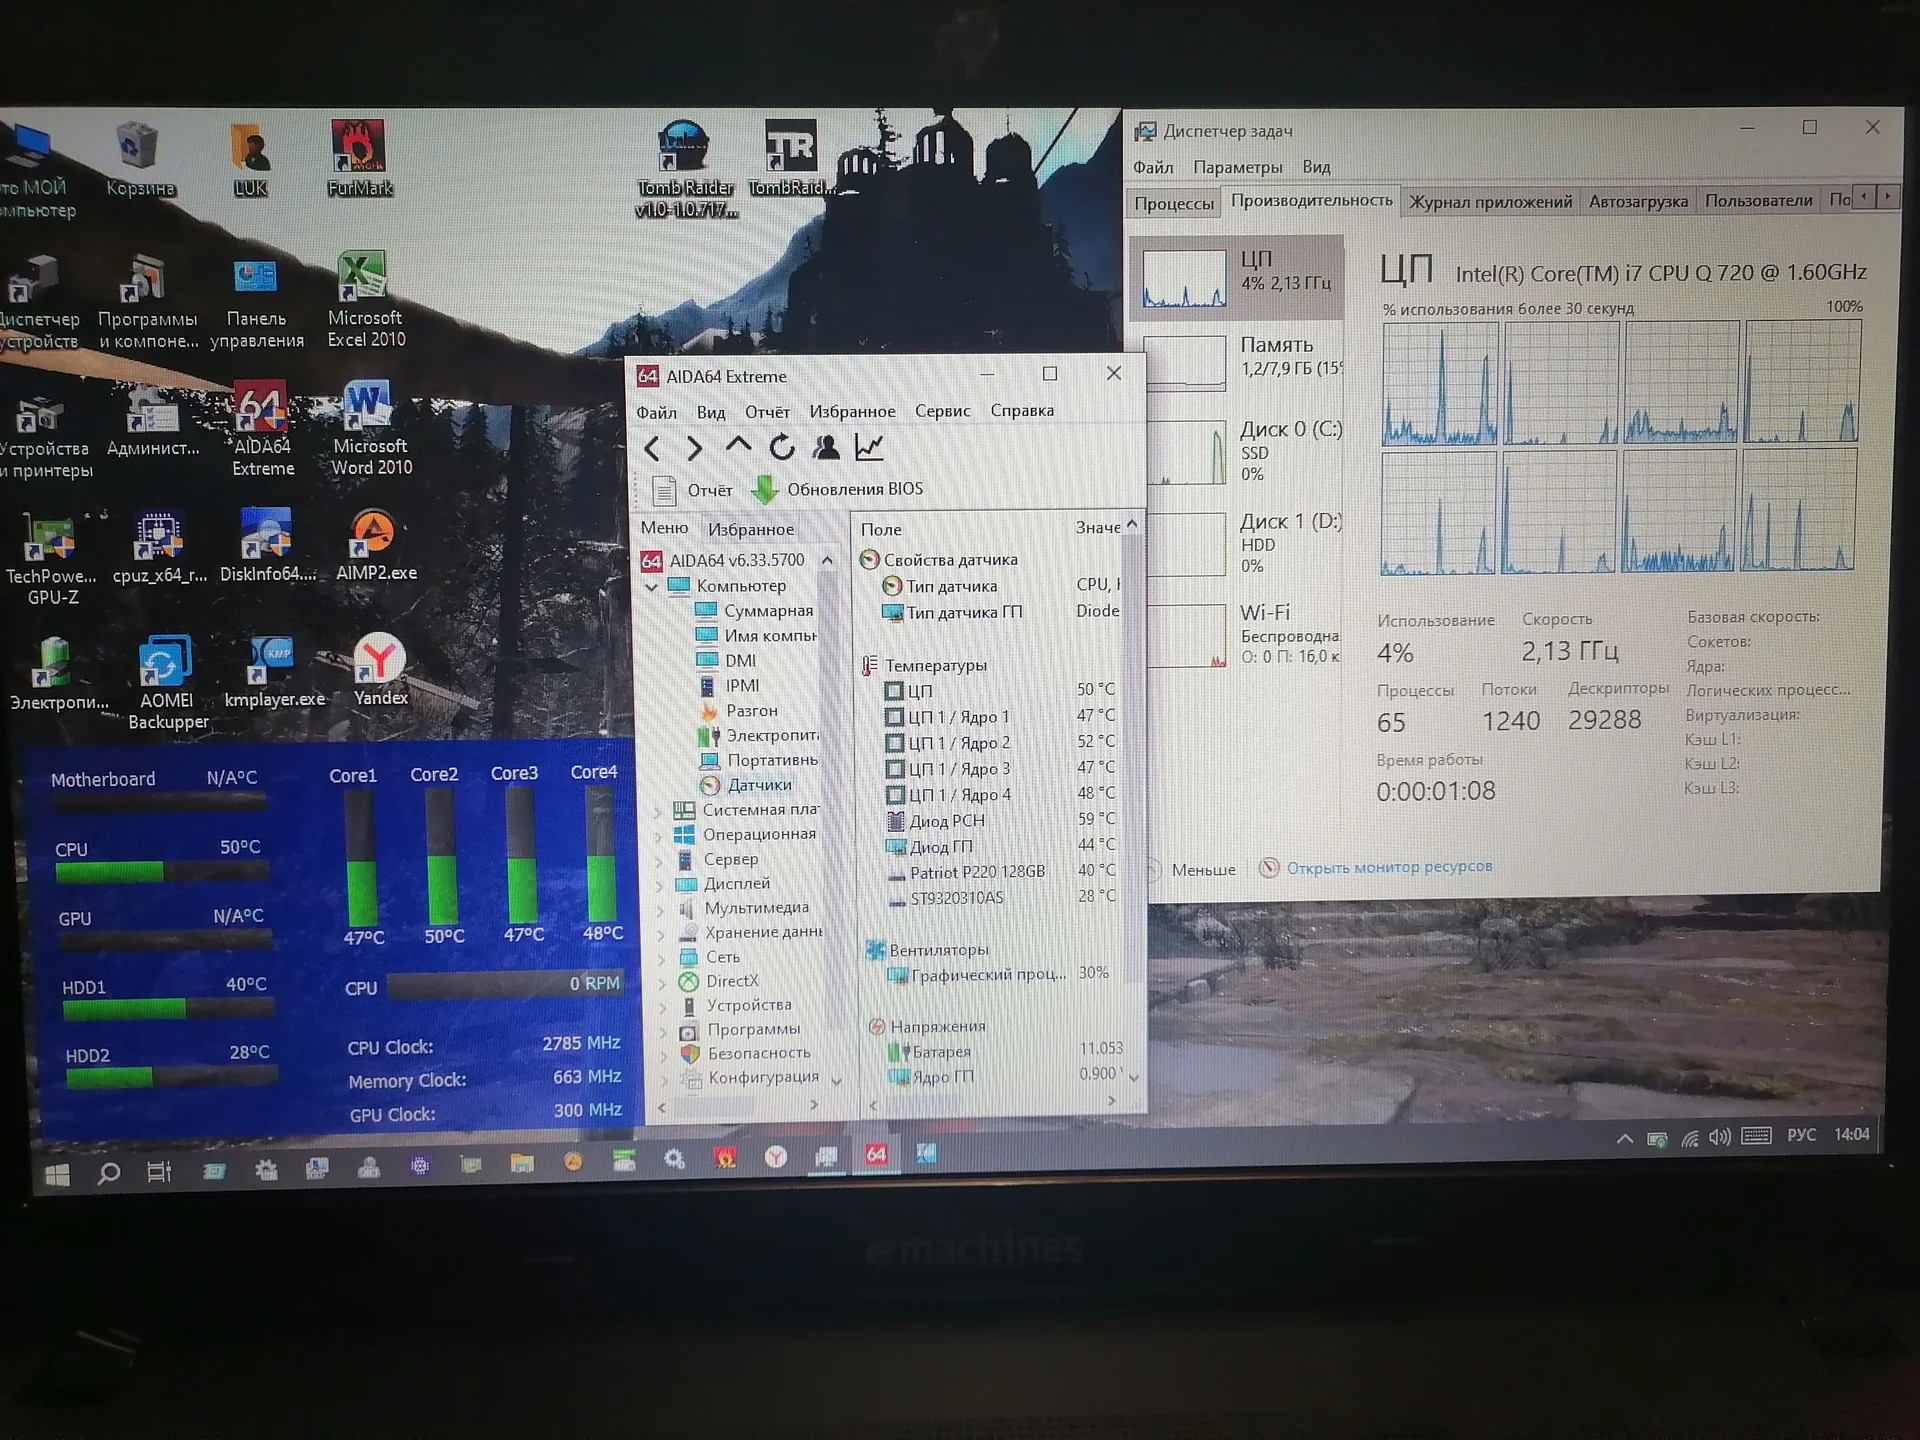Open the Отчёт report toolbar button
This screenshot has width=1920, height=1440.
click(692, 490)
